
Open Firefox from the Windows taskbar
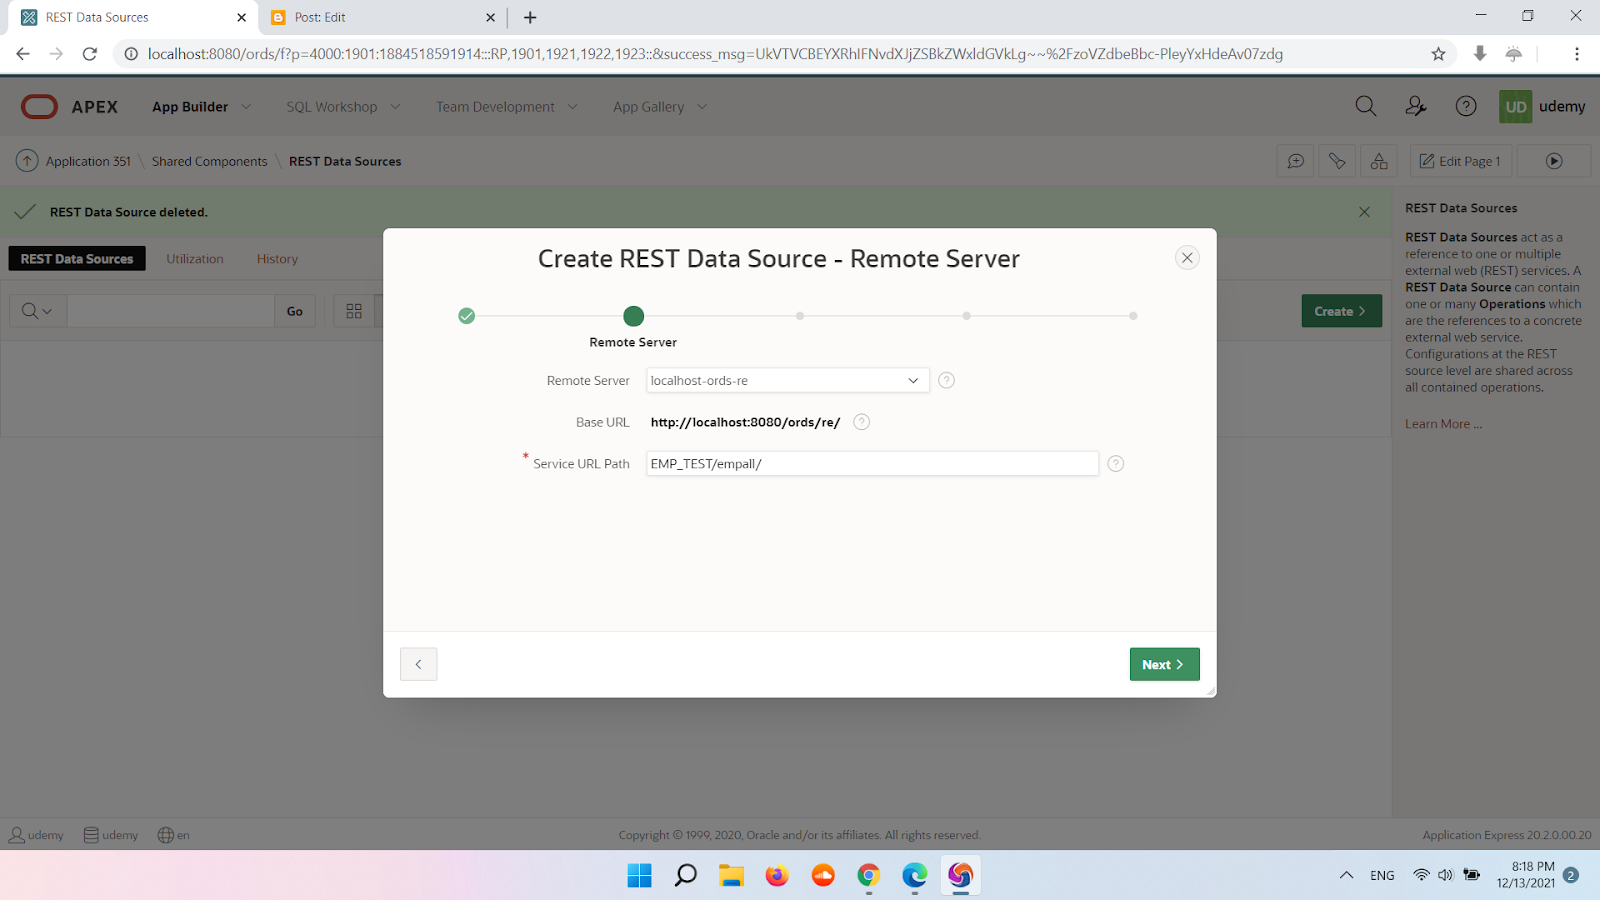(776, 876)
